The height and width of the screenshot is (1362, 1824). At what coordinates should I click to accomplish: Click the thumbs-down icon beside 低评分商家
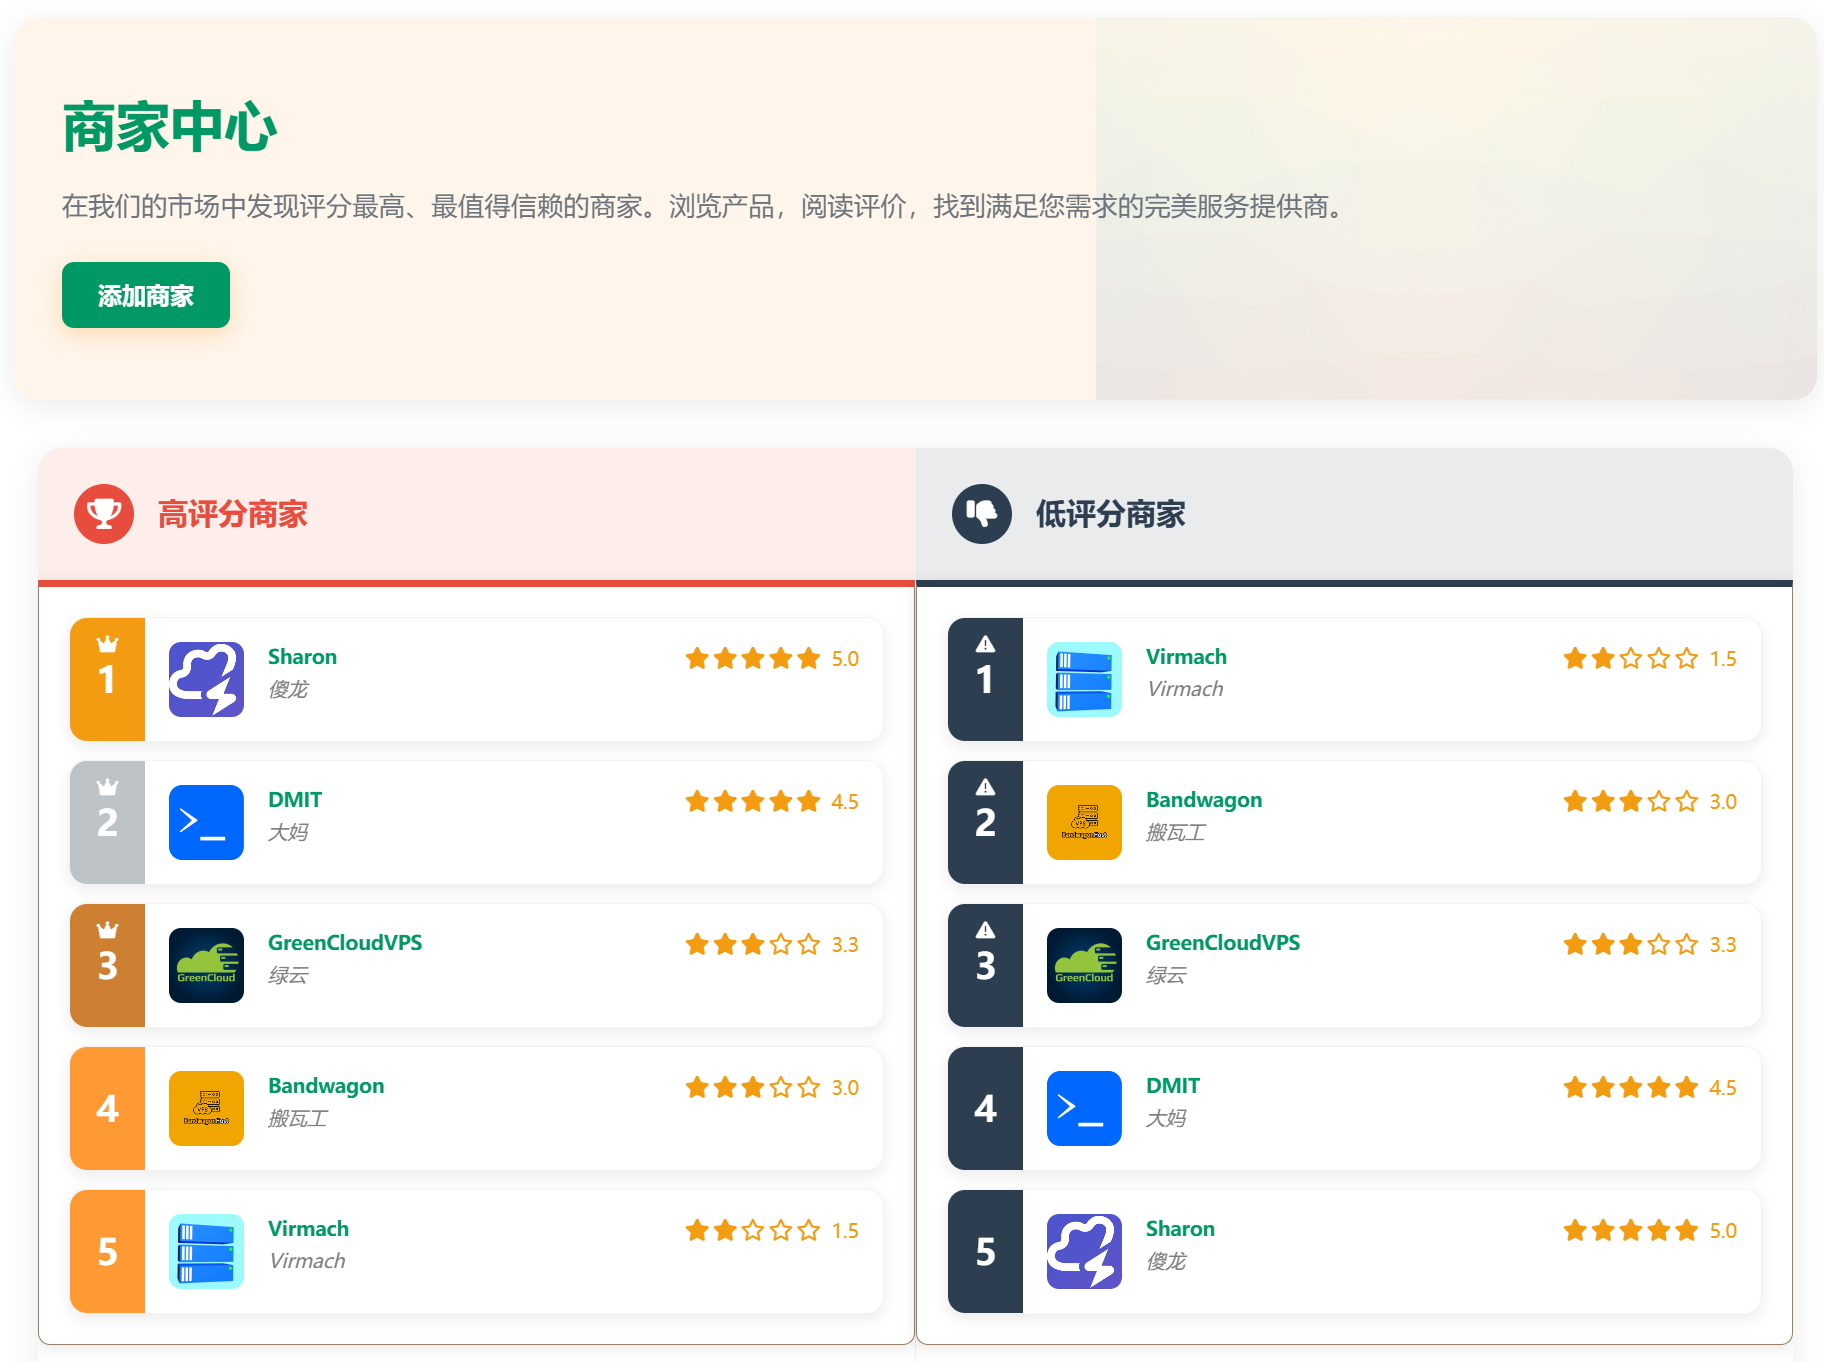point(982,514)
